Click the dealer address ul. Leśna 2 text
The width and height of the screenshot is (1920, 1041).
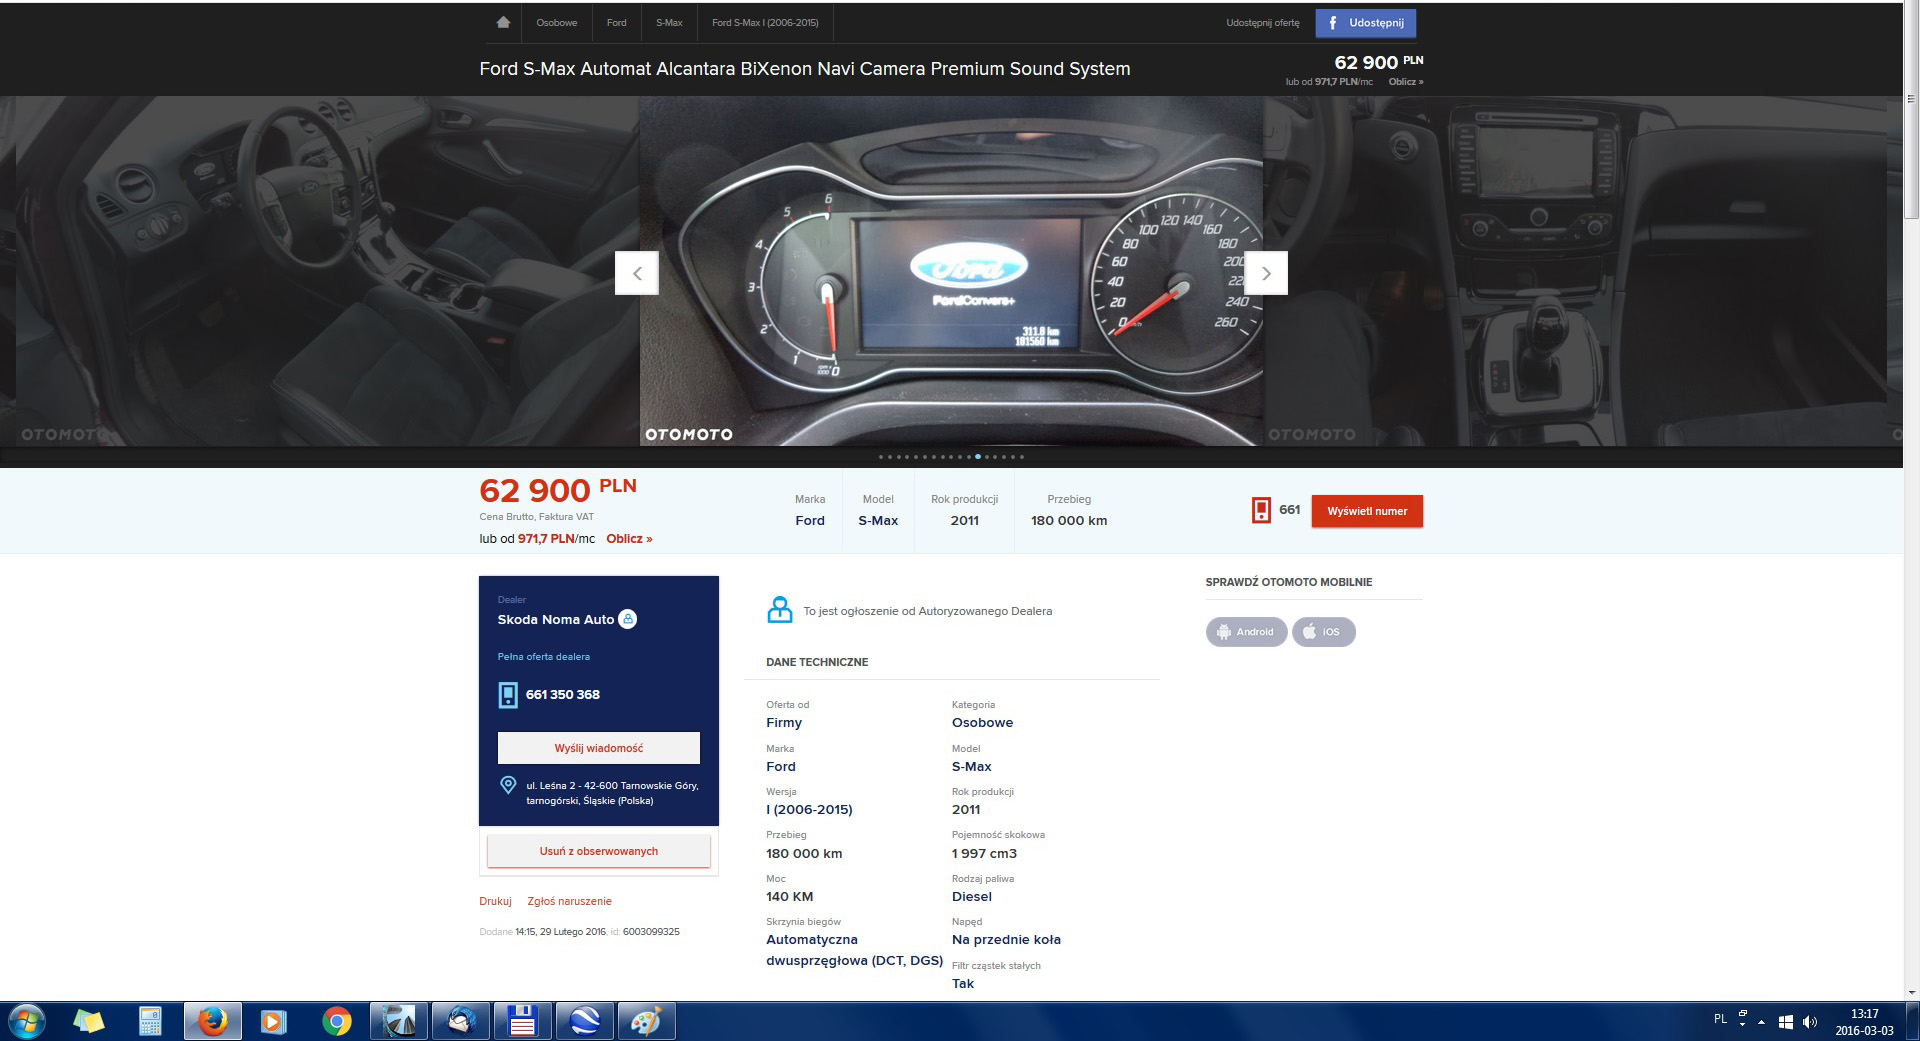(x=612, y=793)
